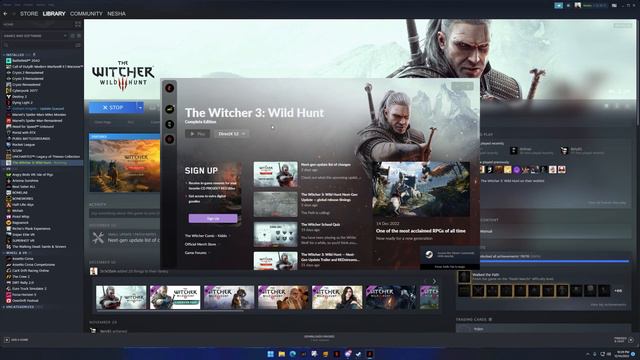Open The Witcher Comic link

coord(207,236)
